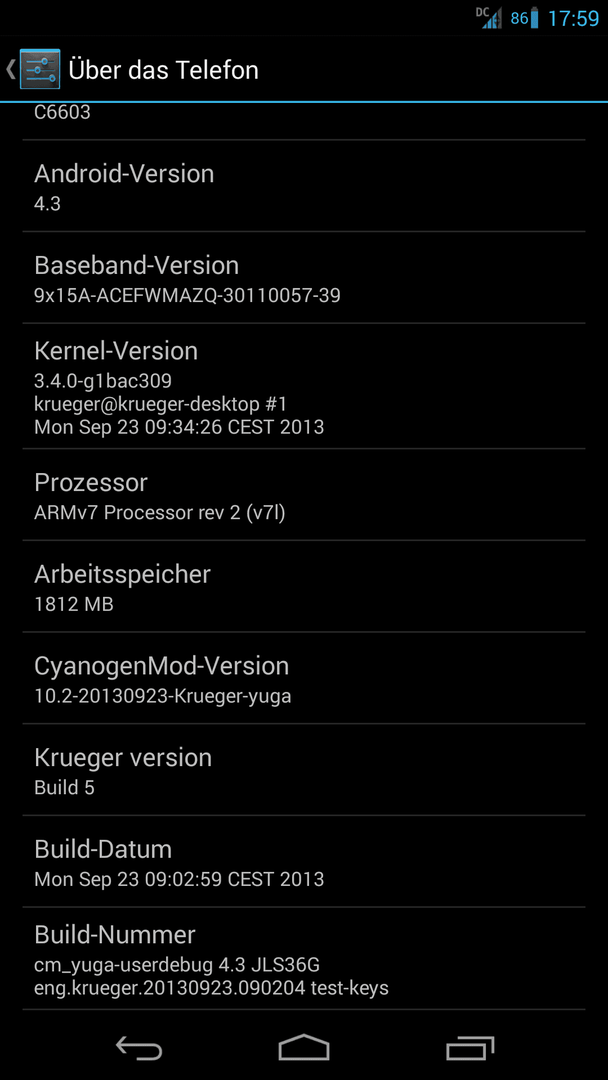This screenshot has width=608, height=1080.
Task: Open the recent apps navigation button
Action: pyautogui.click(x=470, y=1047)
